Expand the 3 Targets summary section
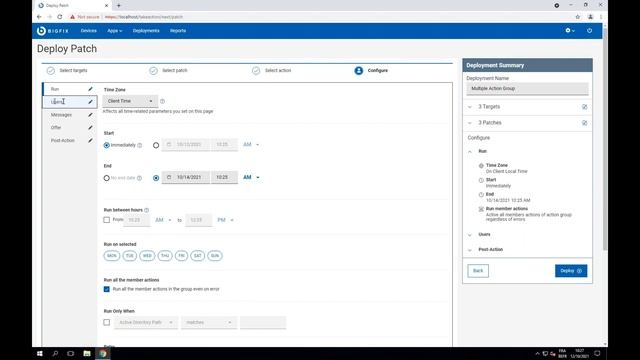The width and height of the screenshot is (640, 360). tap(470, 107)
